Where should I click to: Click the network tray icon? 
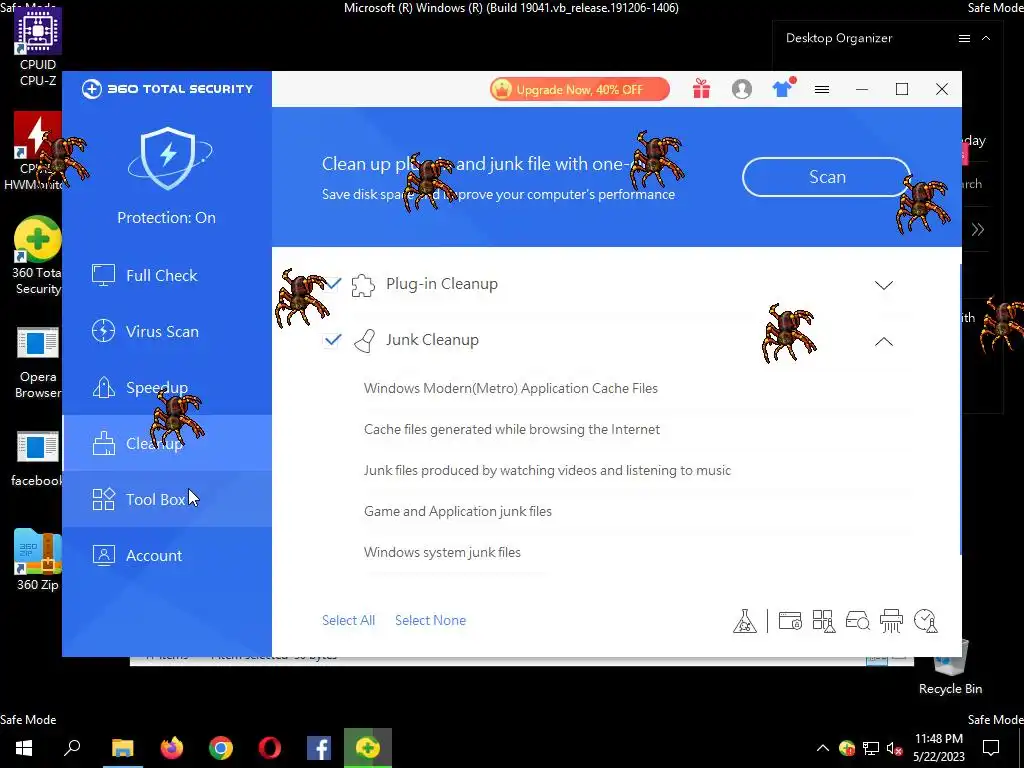[871, 748]
